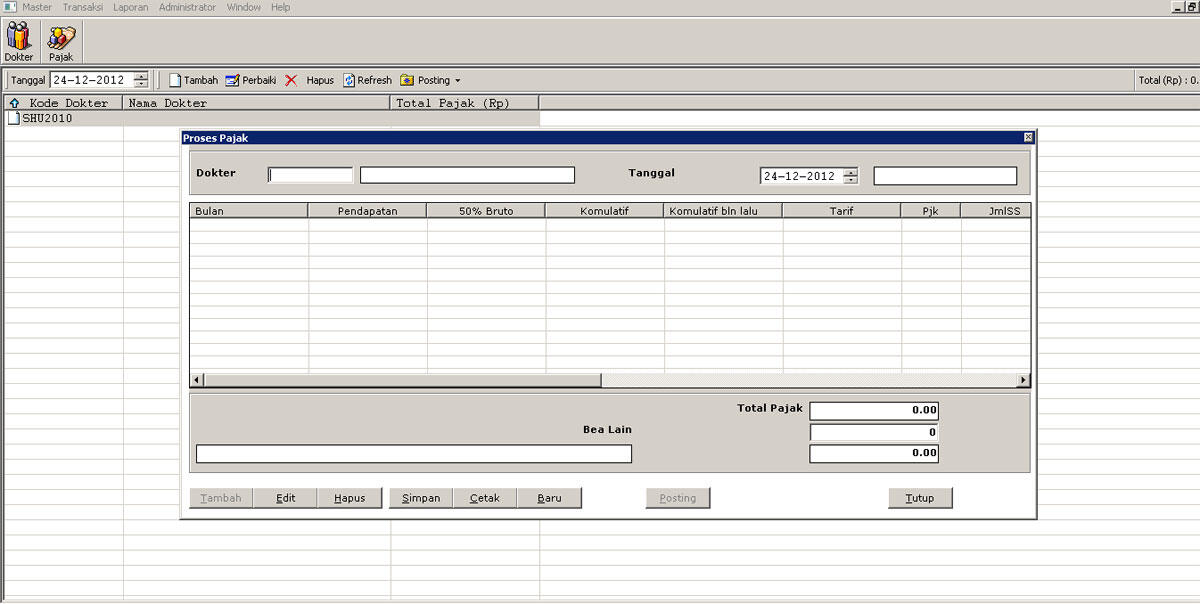Click the Bea Lain value field
Image resolution: width=1200 pixels, height=604 pixels.
point(874,432)
